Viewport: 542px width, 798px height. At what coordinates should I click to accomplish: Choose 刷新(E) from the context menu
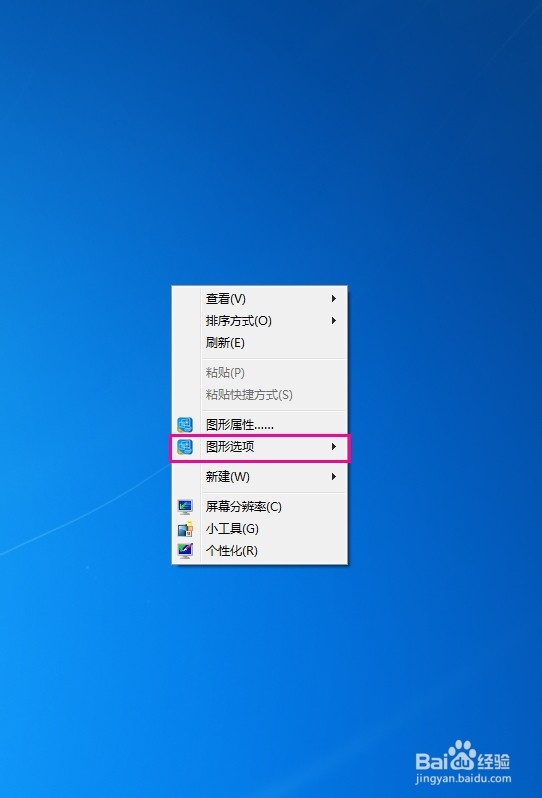pos(260,343)
